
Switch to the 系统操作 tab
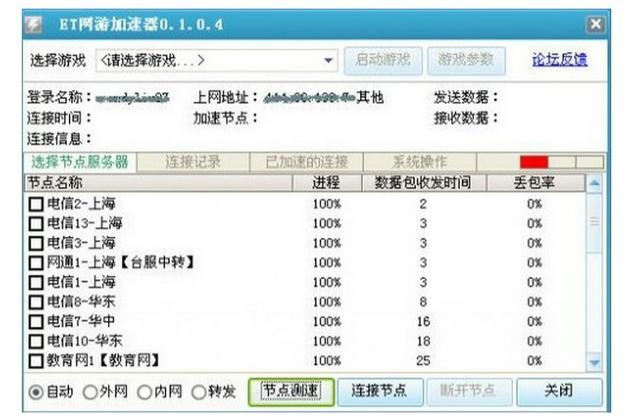coord(420,162)
